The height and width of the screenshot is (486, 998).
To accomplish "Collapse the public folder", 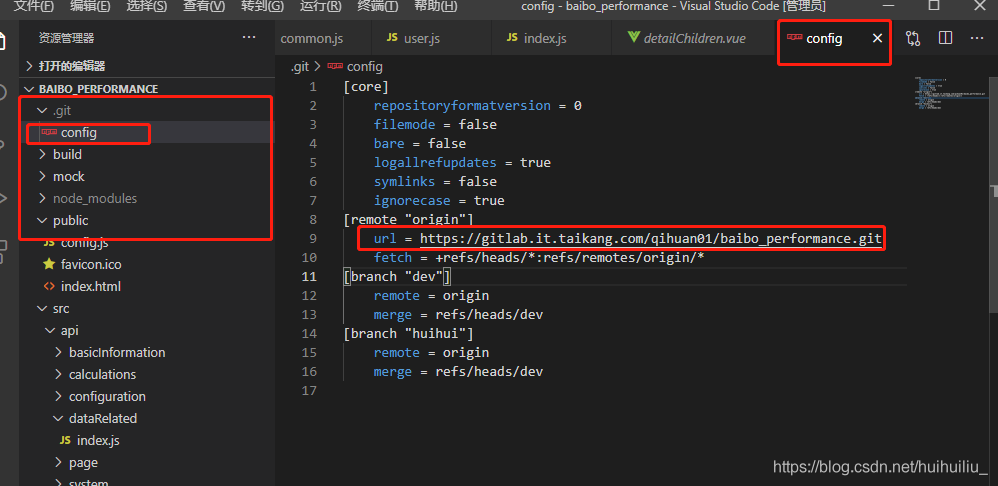I will pyautogui.click(x=148, y=221).
